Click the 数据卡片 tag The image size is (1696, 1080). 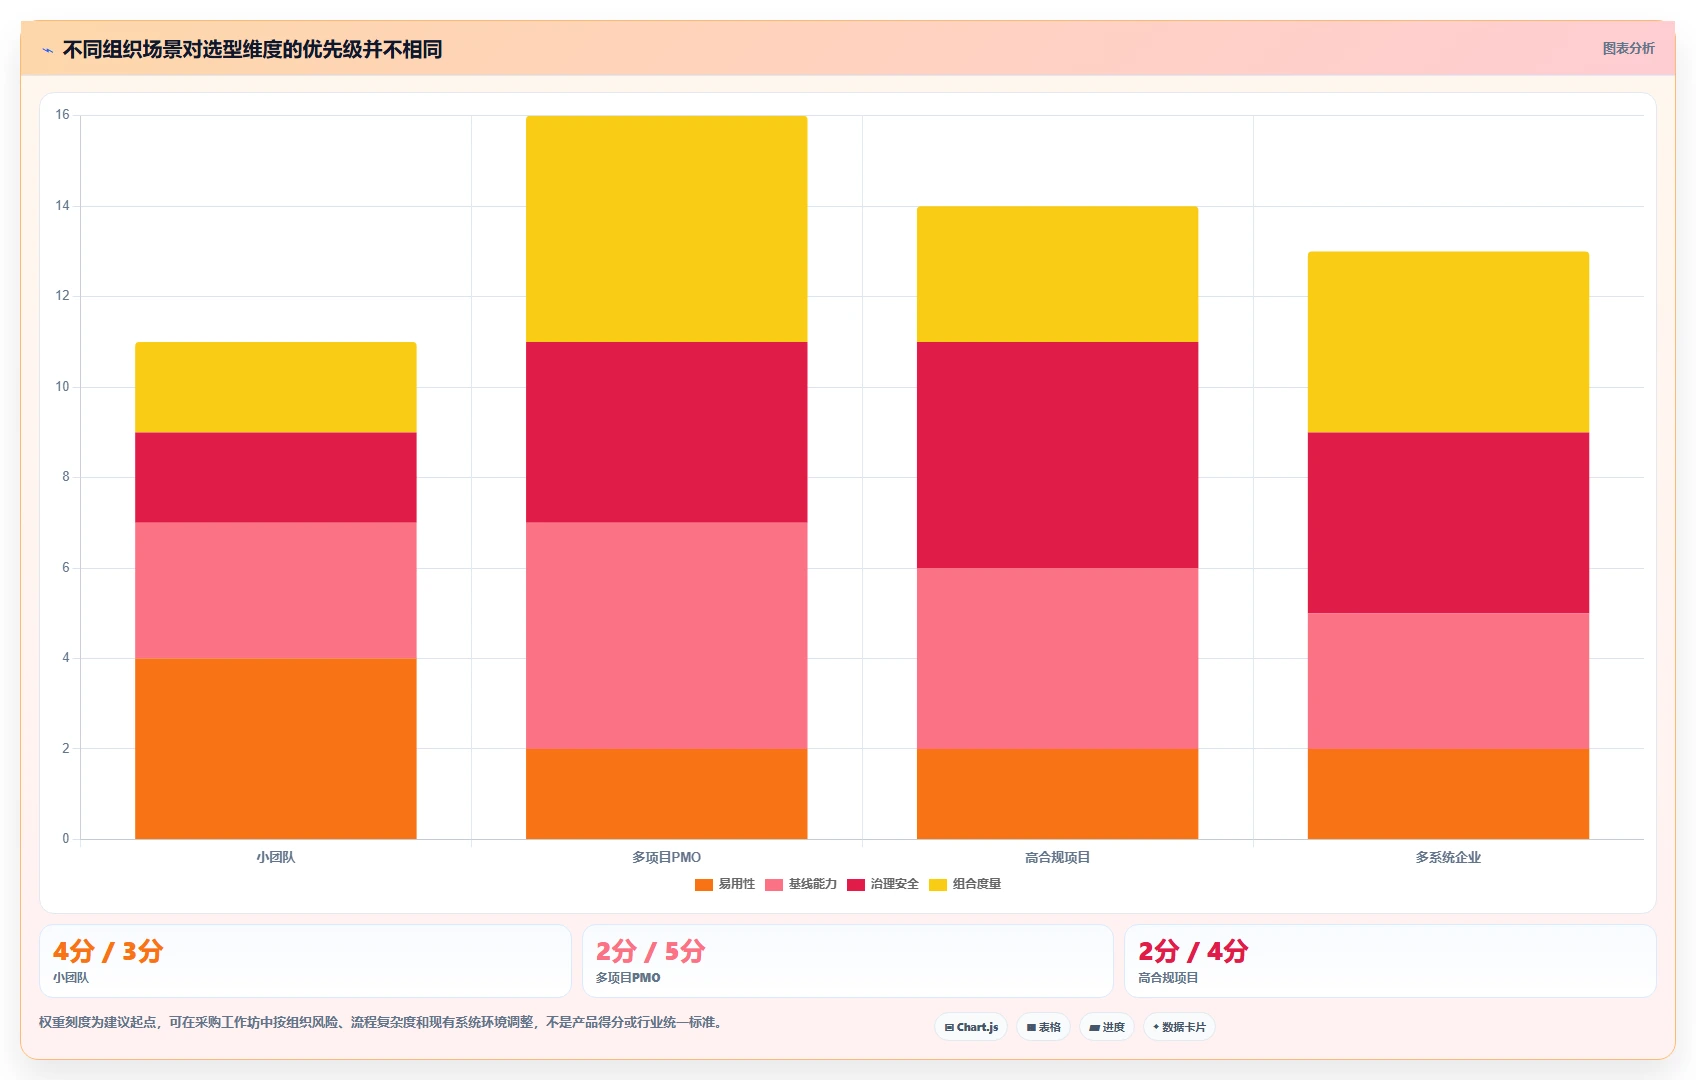[1179, 1027]
